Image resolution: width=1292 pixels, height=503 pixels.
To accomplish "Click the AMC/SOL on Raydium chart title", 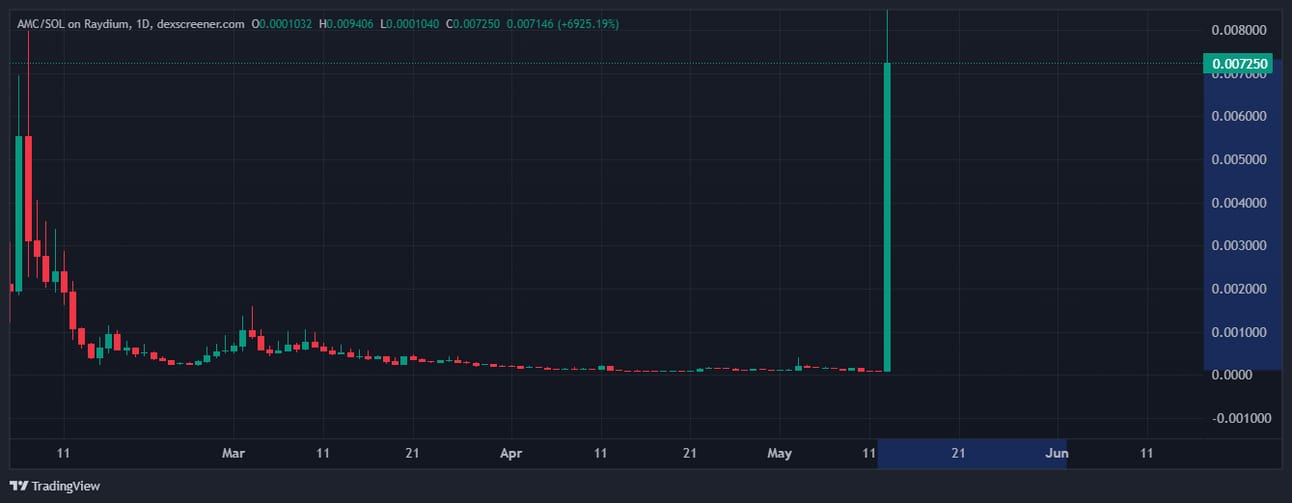I will click(73, 23).
